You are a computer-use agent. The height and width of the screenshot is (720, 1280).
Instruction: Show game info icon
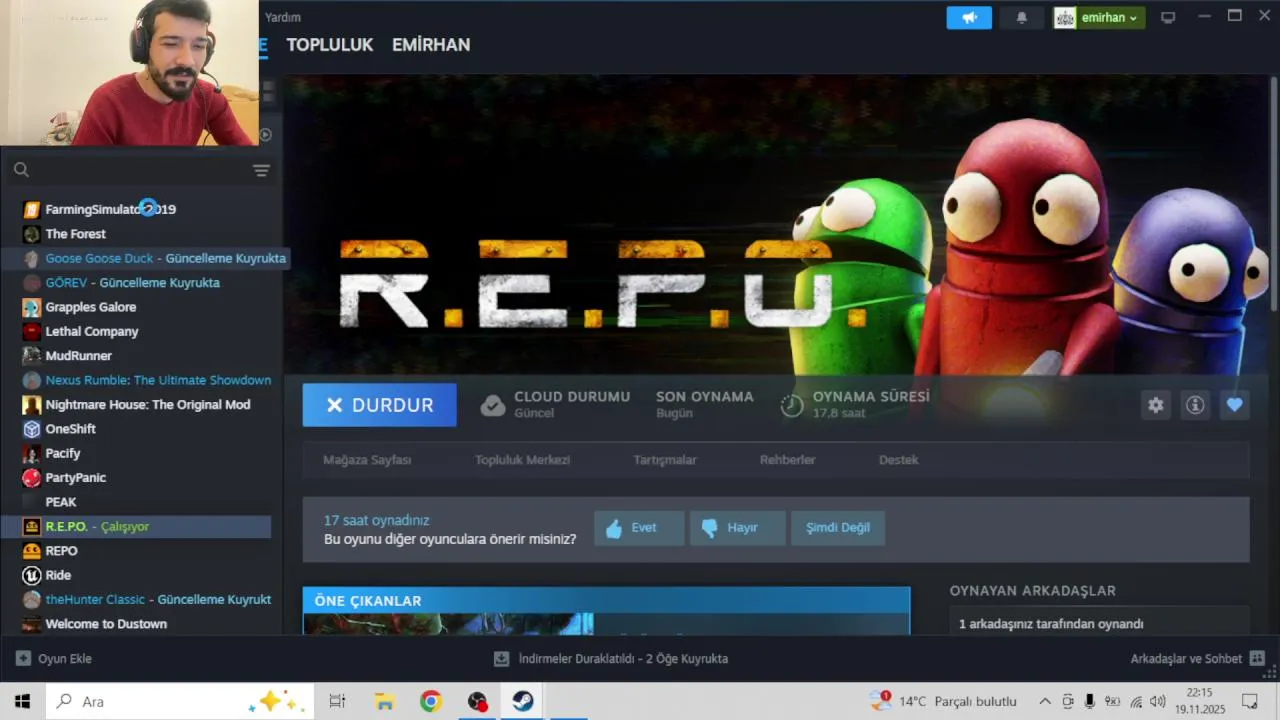pos(1195,405)
